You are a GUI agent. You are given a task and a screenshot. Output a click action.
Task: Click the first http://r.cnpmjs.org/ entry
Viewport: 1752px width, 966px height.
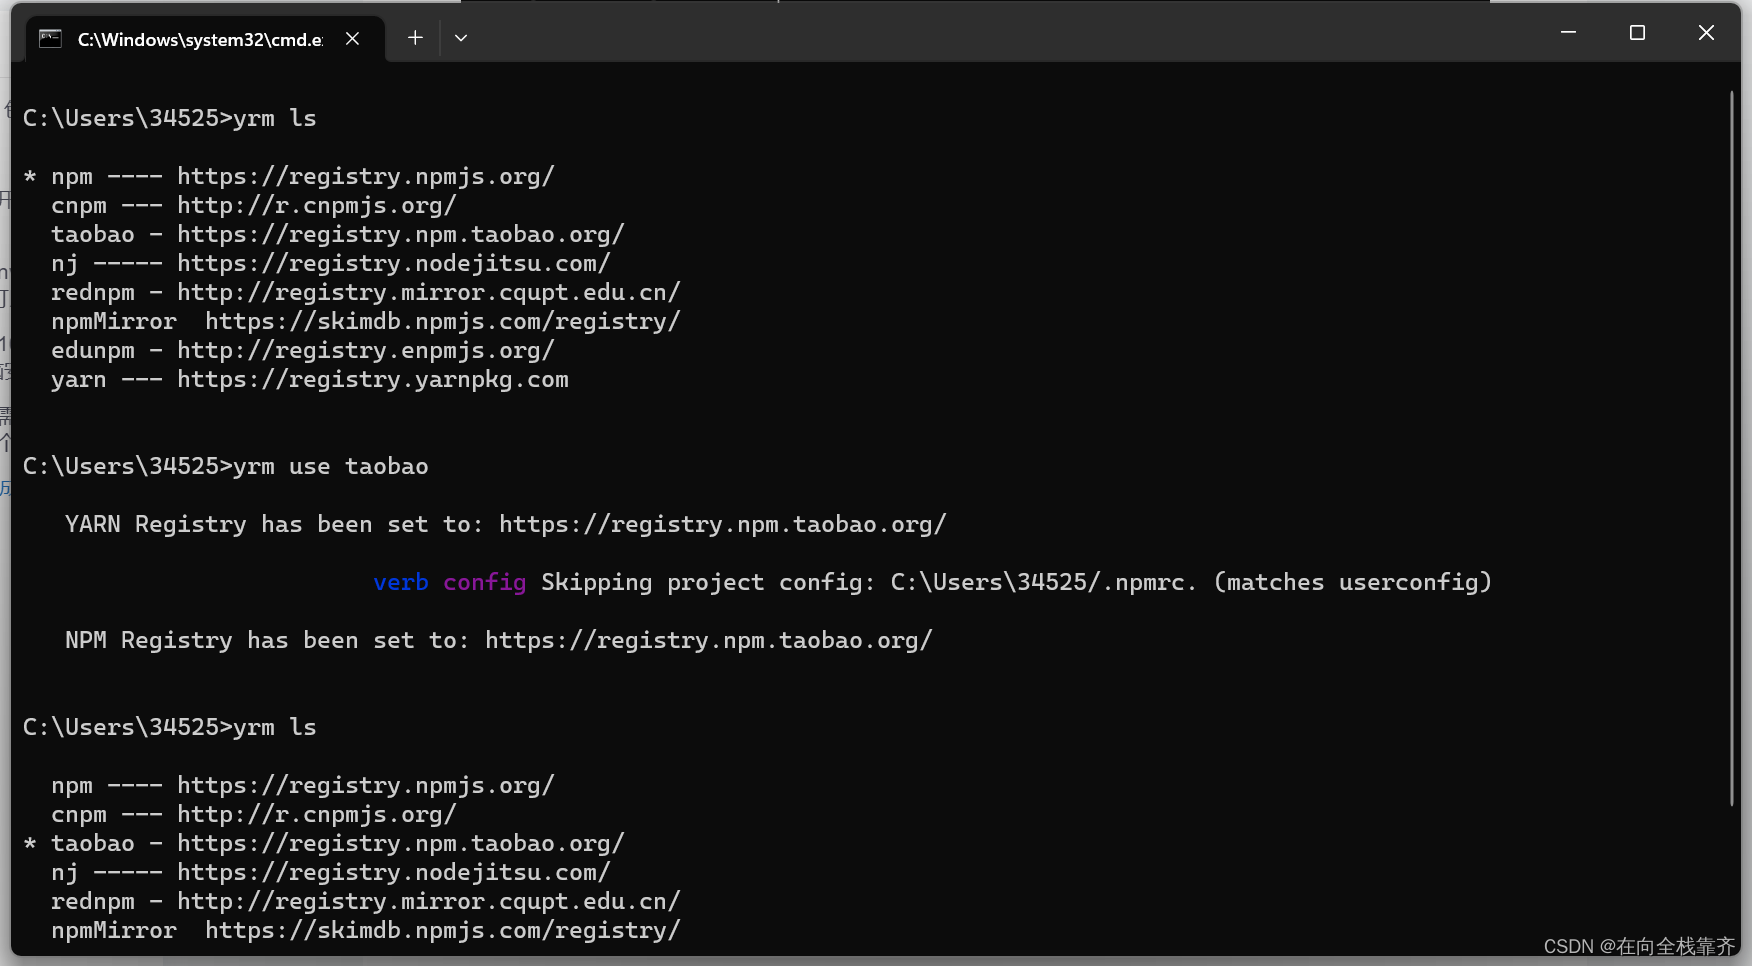click(x=317, y=206)
